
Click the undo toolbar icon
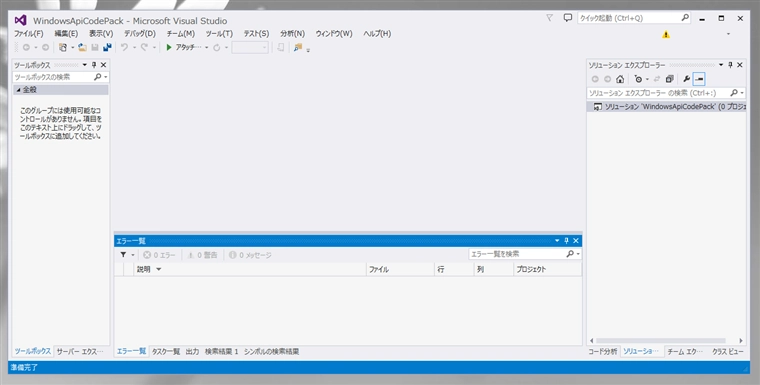(x=125, y=48)
